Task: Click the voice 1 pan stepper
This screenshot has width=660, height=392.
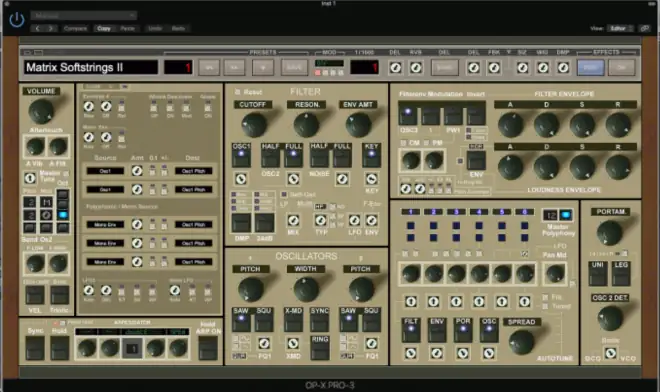Action: [x=411, y=301]
